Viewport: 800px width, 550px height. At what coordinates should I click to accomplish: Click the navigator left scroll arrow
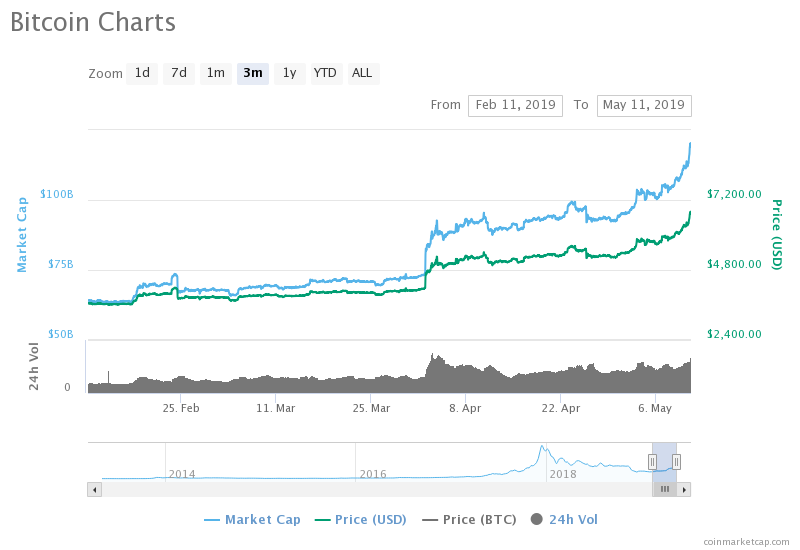[94, 490]
